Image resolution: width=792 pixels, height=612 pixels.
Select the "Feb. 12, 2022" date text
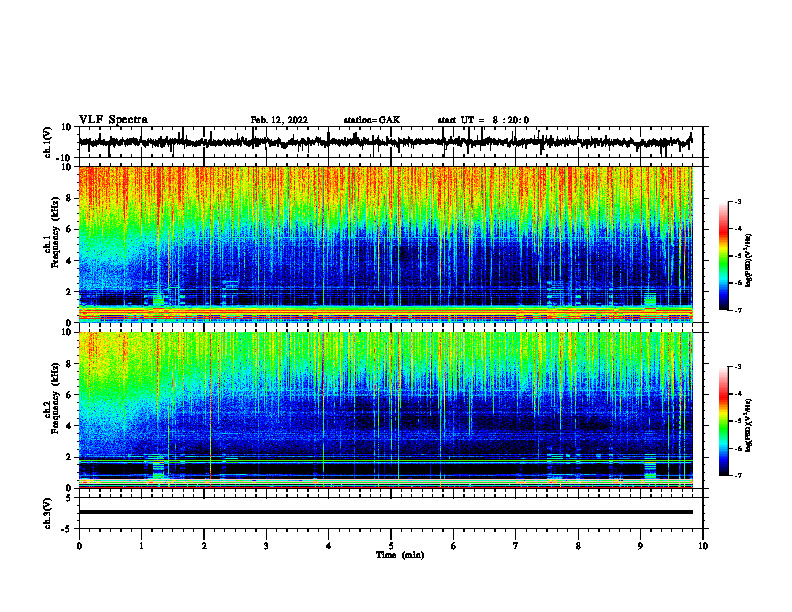click(279, 120)
